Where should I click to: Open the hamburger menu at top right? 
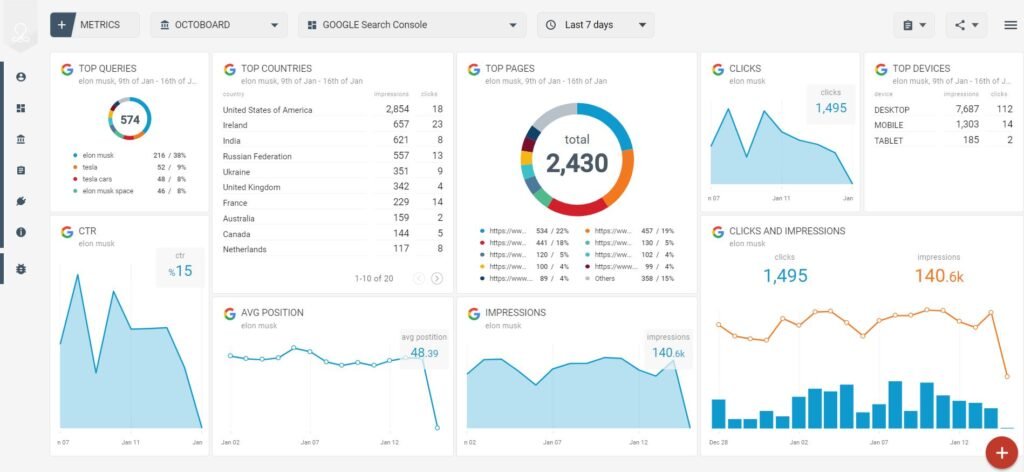pyautogui.click(x=1010, y=25)
